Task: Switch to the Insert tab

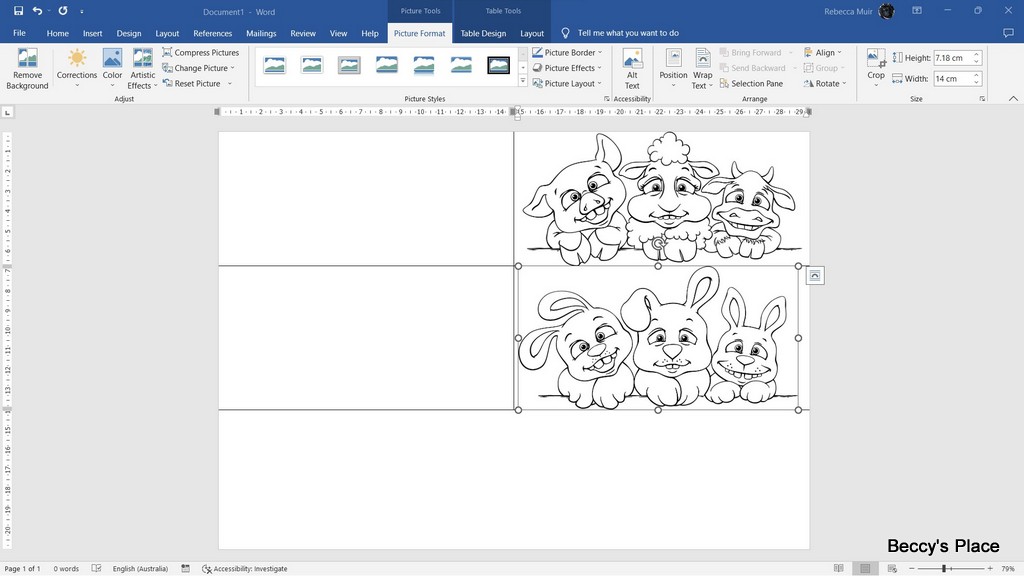Action: (92, 33)
